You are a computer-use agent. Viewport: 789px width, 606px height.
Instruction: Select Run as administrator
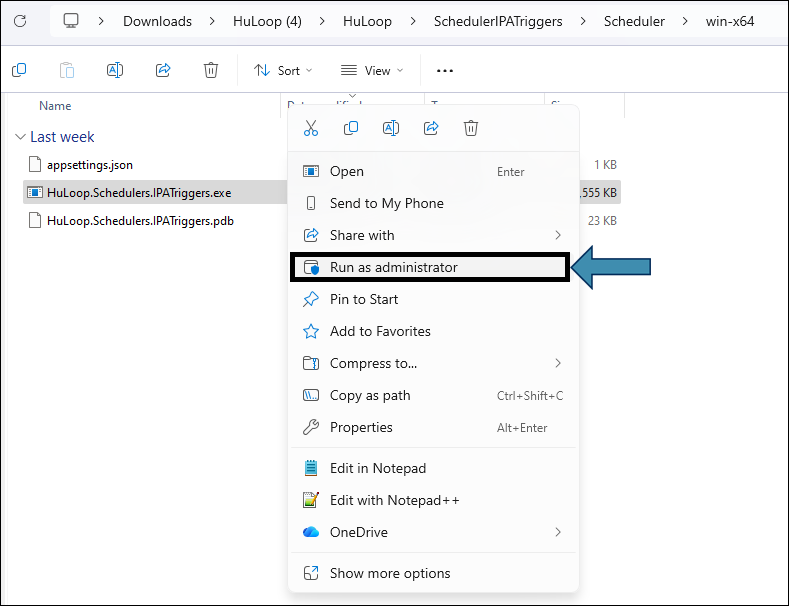click(x=393, y=267)
